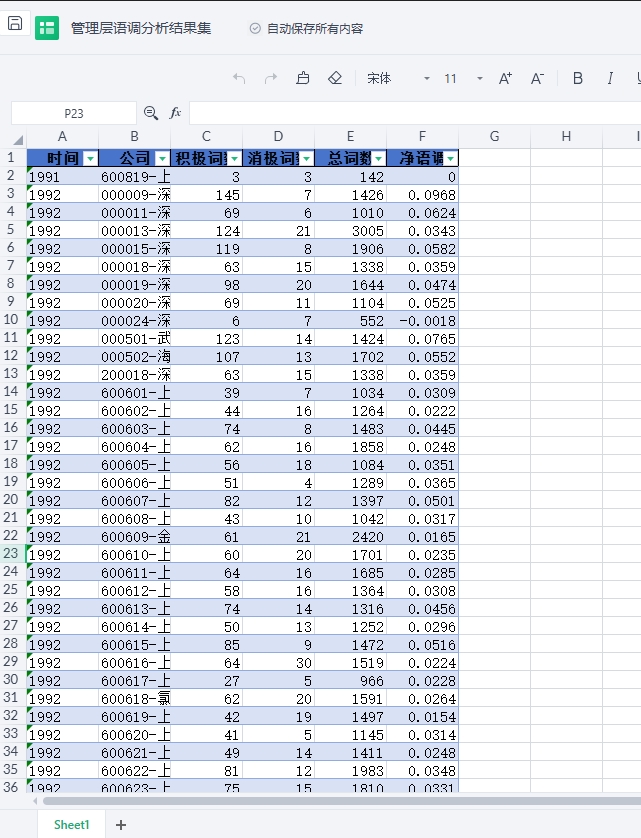Increase font size with A+ icon
Image resolution: width=641 pixels, height=838 pixels.
505,79
